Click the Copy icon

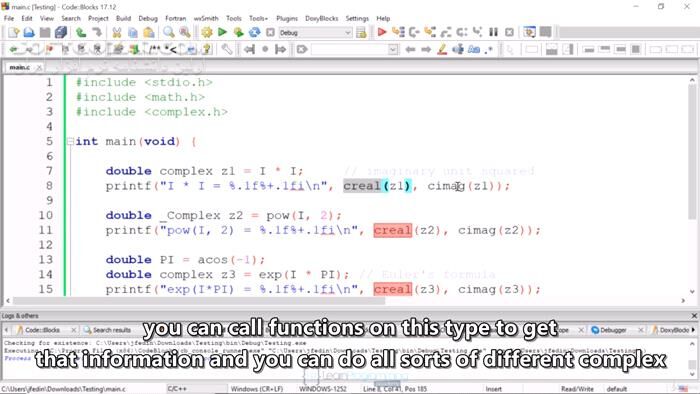click(133, 32)
